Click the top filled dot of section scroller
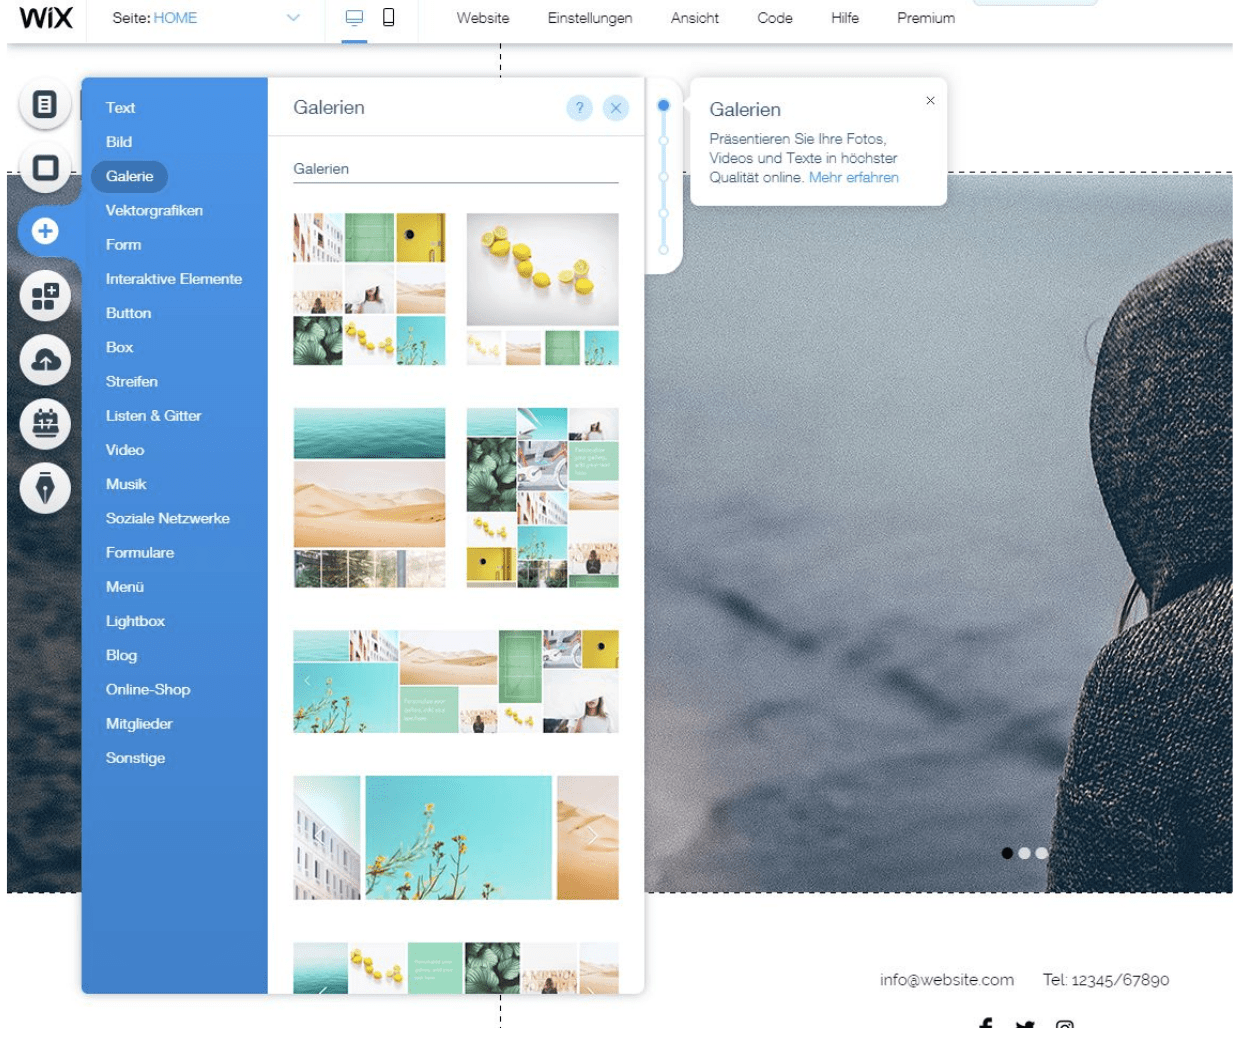This screenshot has width=1252, height=1040. pyautogui.click(x=663, y=105)
